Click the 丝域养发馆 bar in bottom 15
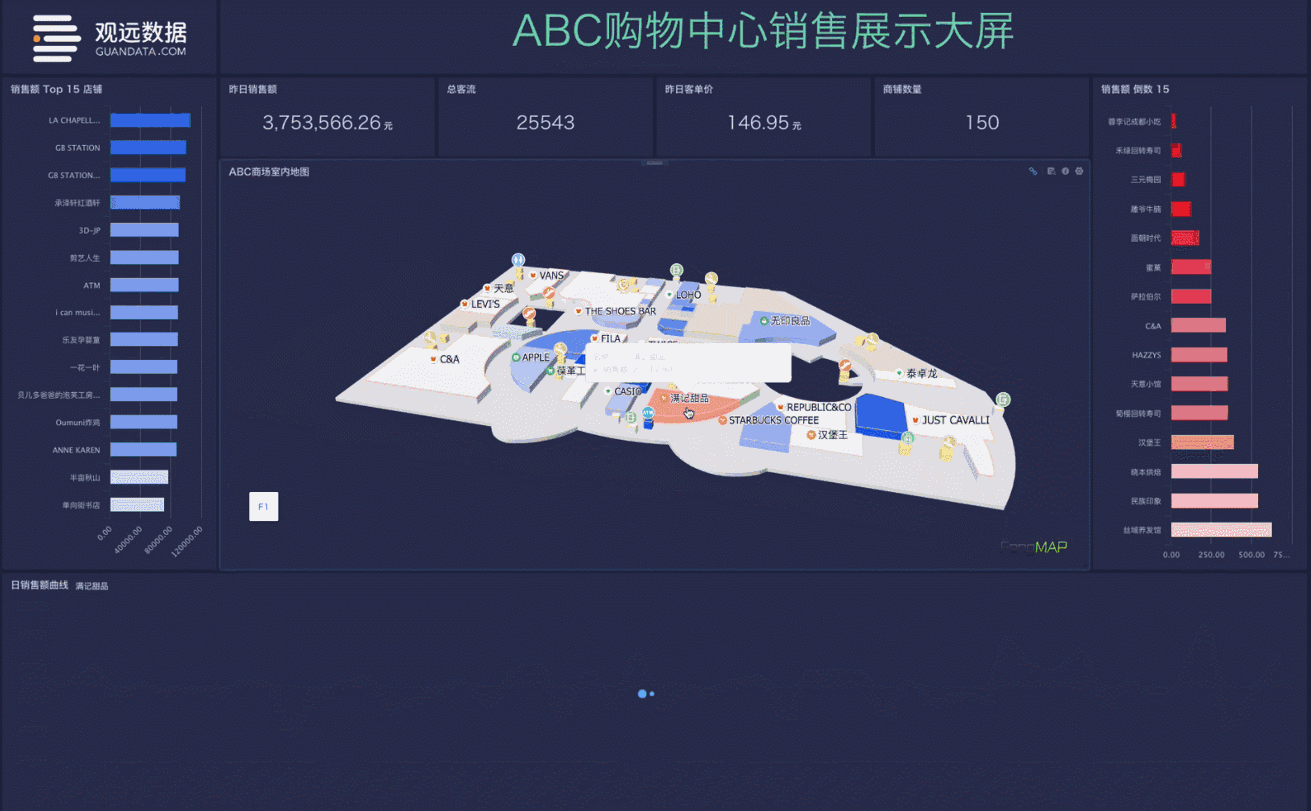The height and width of the screenshot is (811, 1311). [1221, 530]
